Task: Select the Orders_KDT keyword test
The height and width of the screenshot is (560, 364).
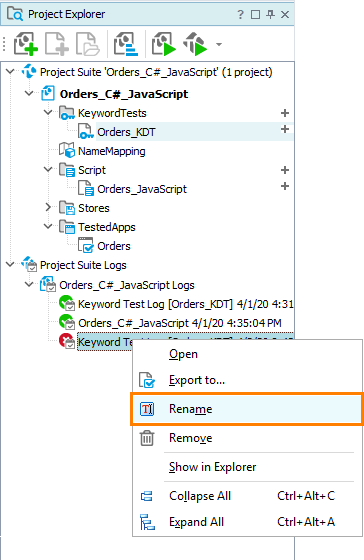Action: (126, 132)
